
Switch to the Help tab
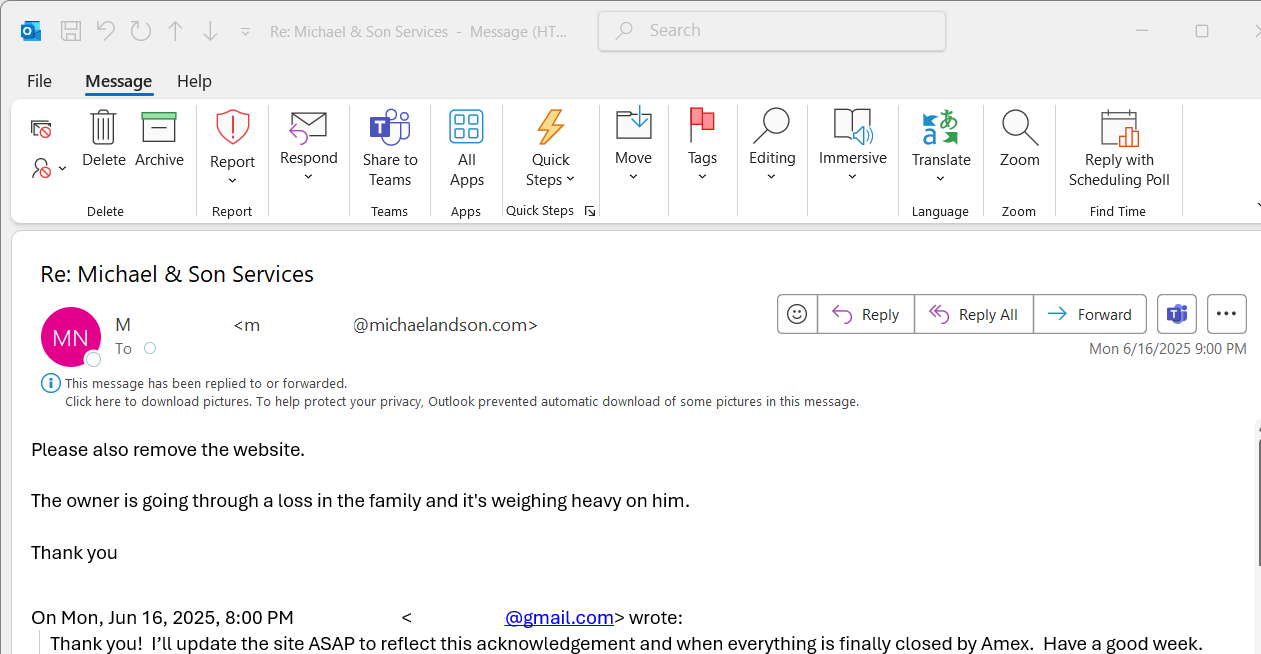point(194,81)
